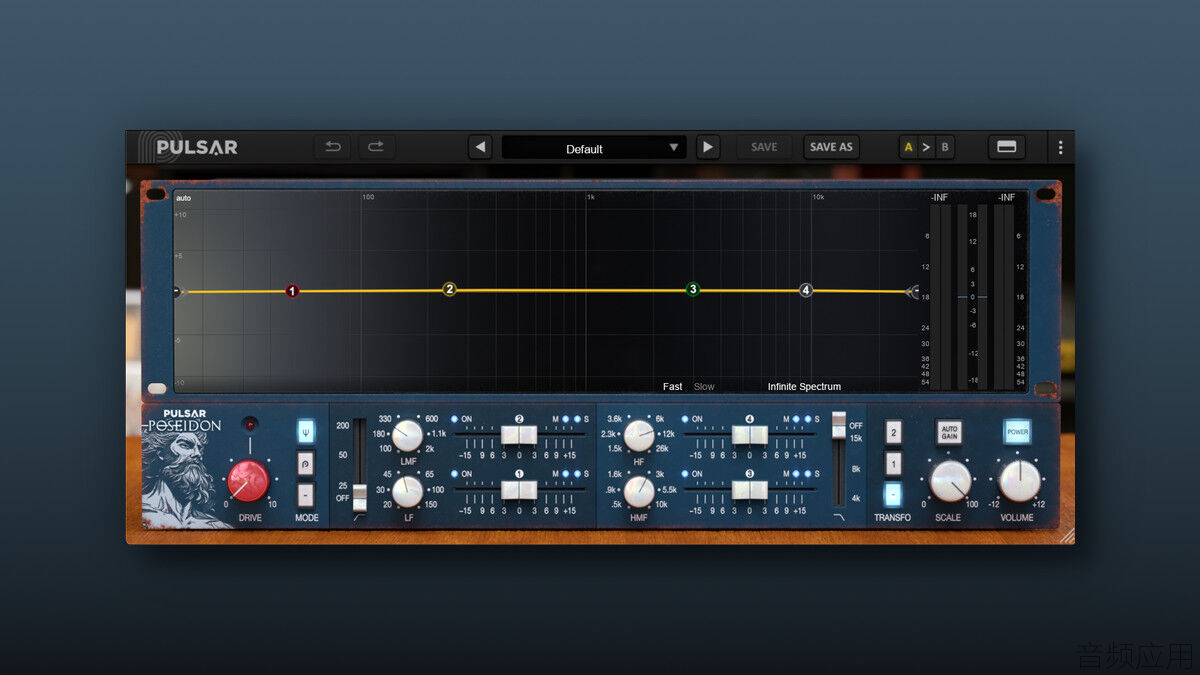
Task: Click the Pulsar logo
Action: (188, 147)
